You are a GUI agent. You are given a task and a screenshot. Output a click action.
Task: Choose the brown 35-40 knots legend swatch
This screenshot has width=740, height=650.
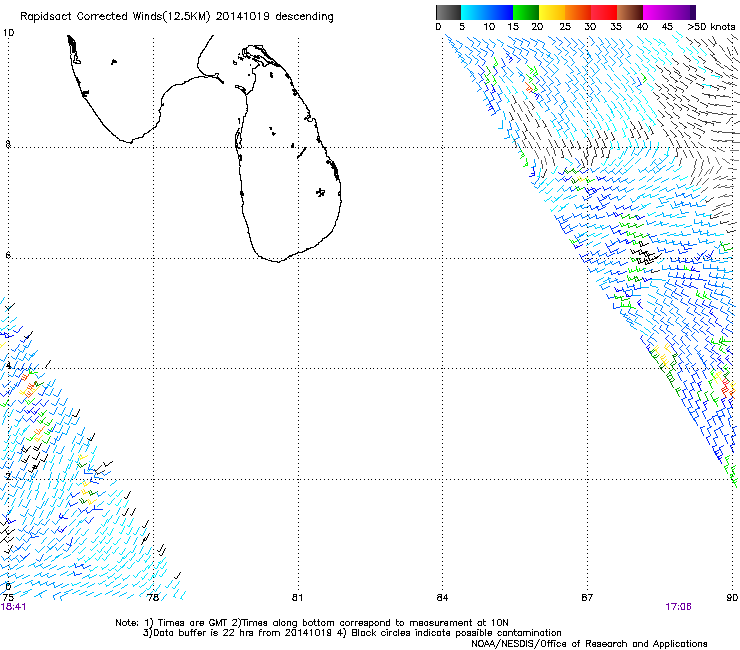630,12
